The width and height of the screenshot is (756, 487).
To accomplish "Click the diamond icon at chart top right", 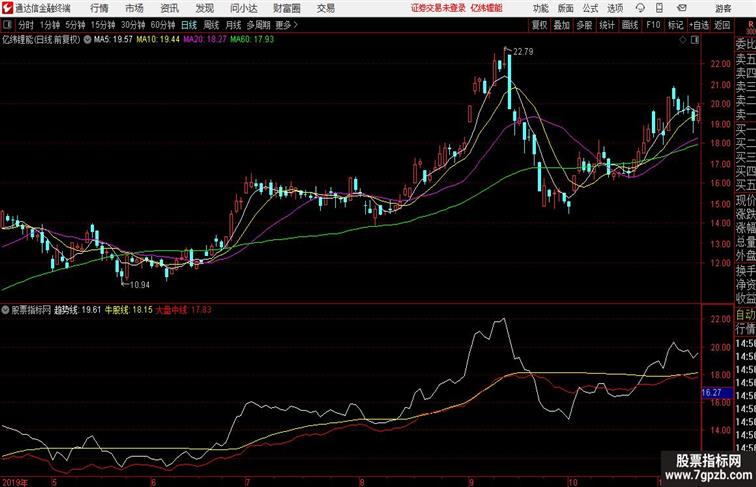I will 683,40.
